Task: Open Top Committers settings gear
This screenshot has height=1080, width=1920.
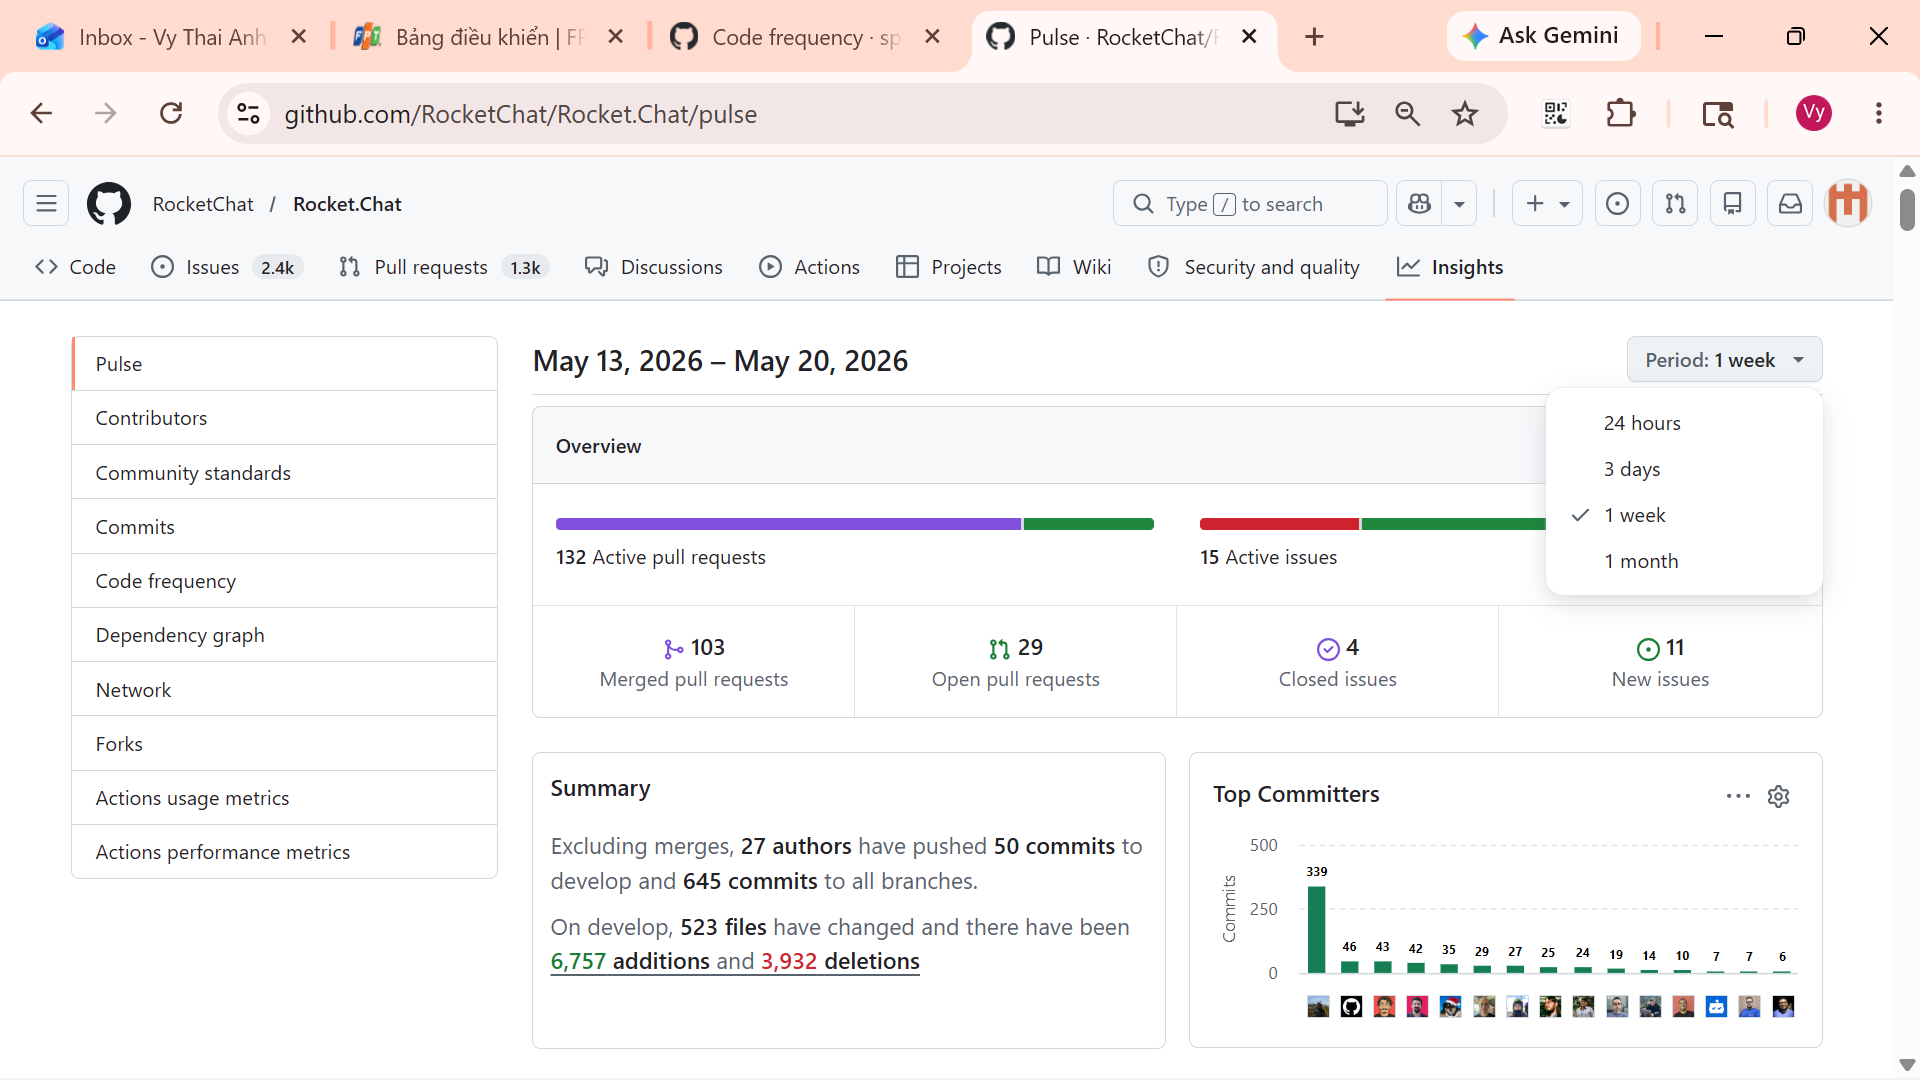Action: (1778, 796)
